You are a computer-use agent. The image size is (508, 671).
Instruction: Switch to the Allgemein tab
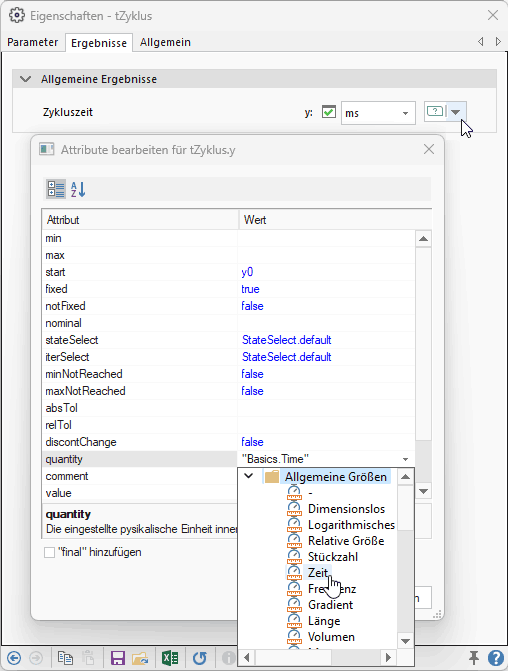tap(165, 42)
